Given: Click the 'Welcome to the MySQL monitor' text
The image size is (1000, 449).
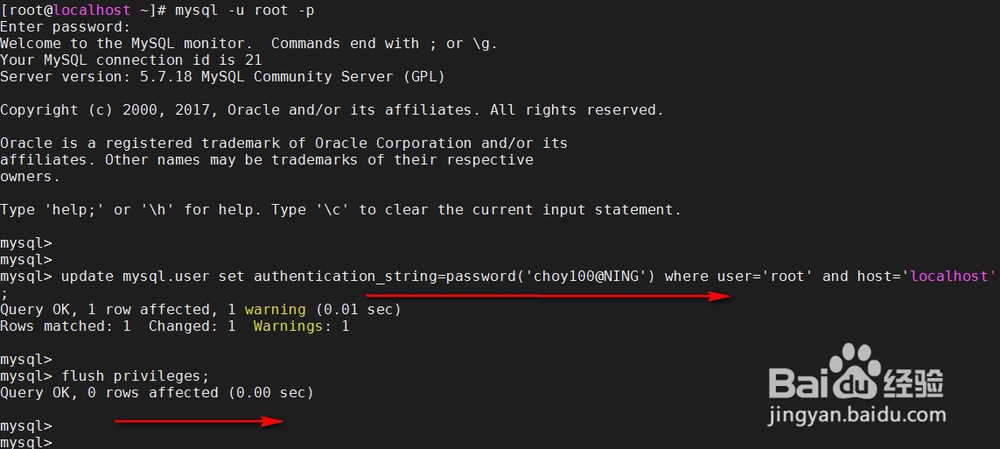Looking at the screenshot, I should tap(131, 43).
